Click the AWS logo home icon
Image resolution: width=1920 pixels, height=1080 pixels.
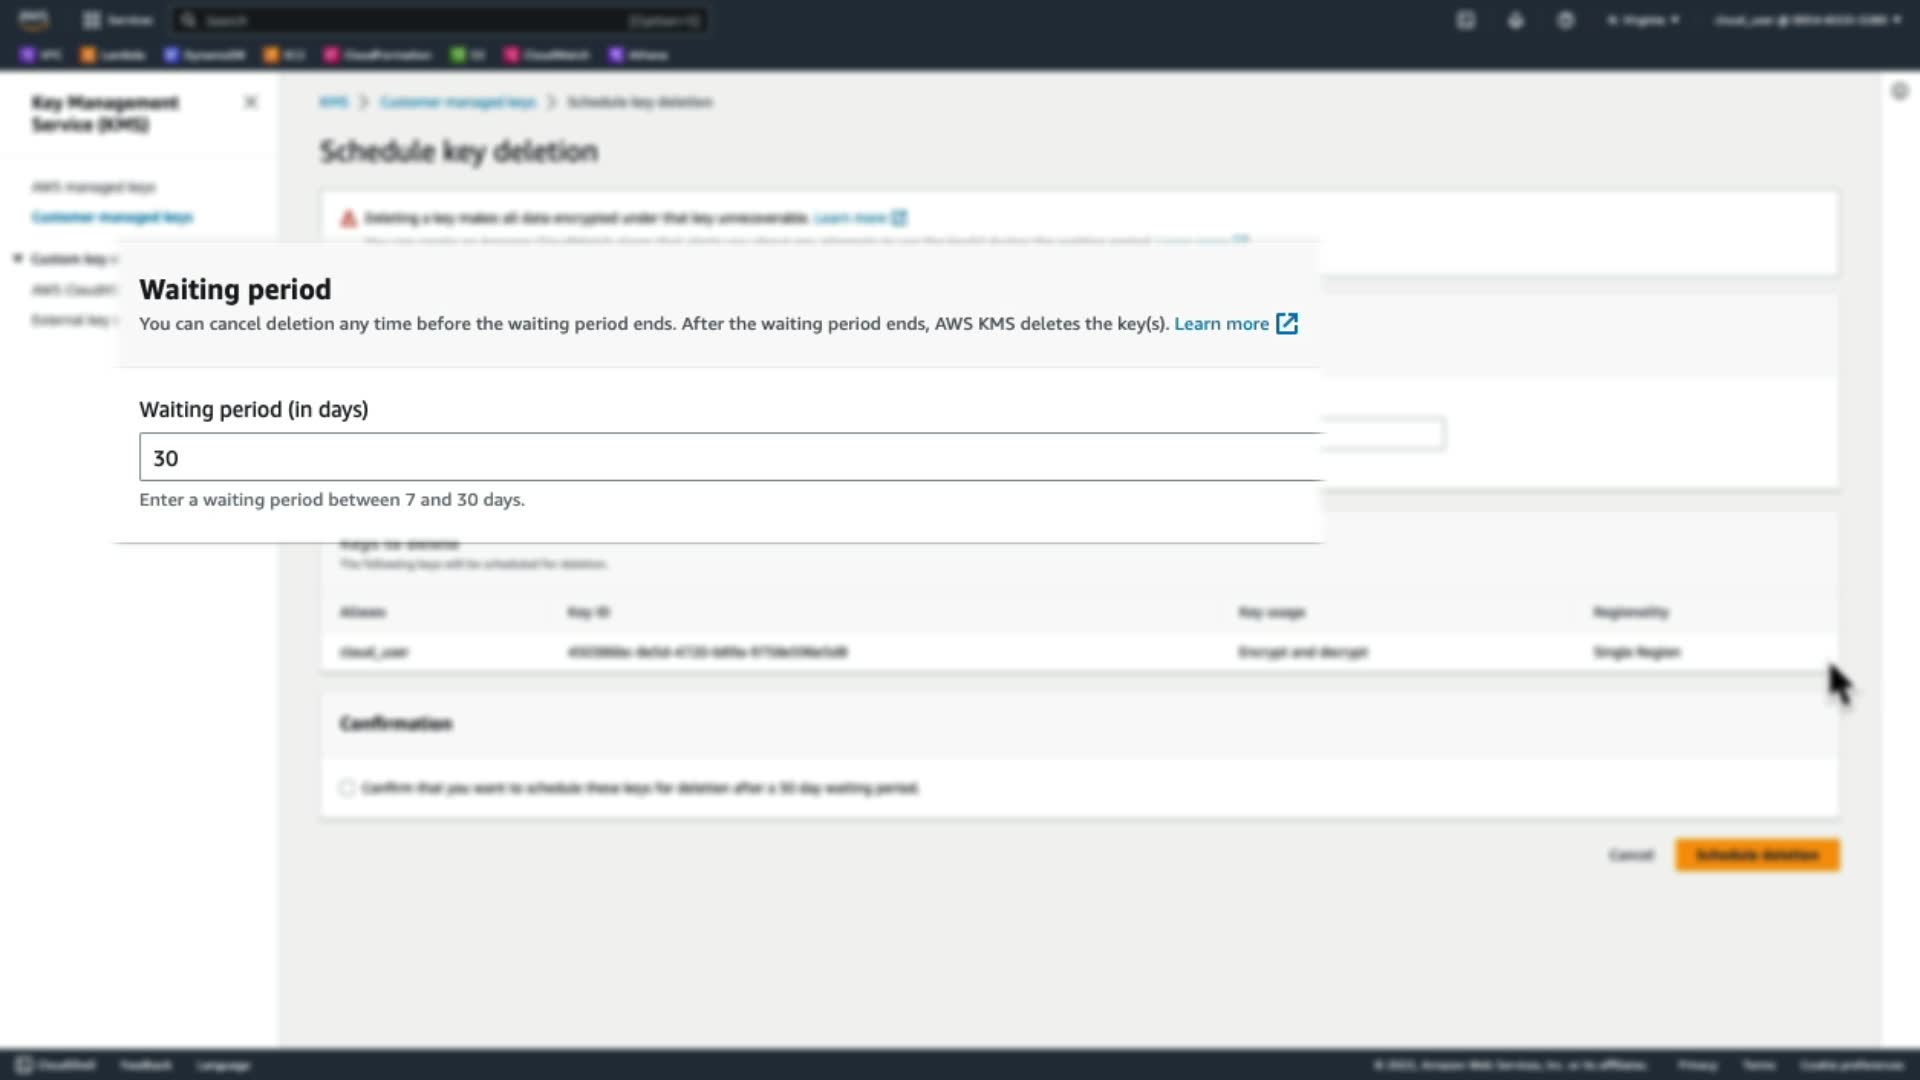pyautogui.click(x=33, y=20)
